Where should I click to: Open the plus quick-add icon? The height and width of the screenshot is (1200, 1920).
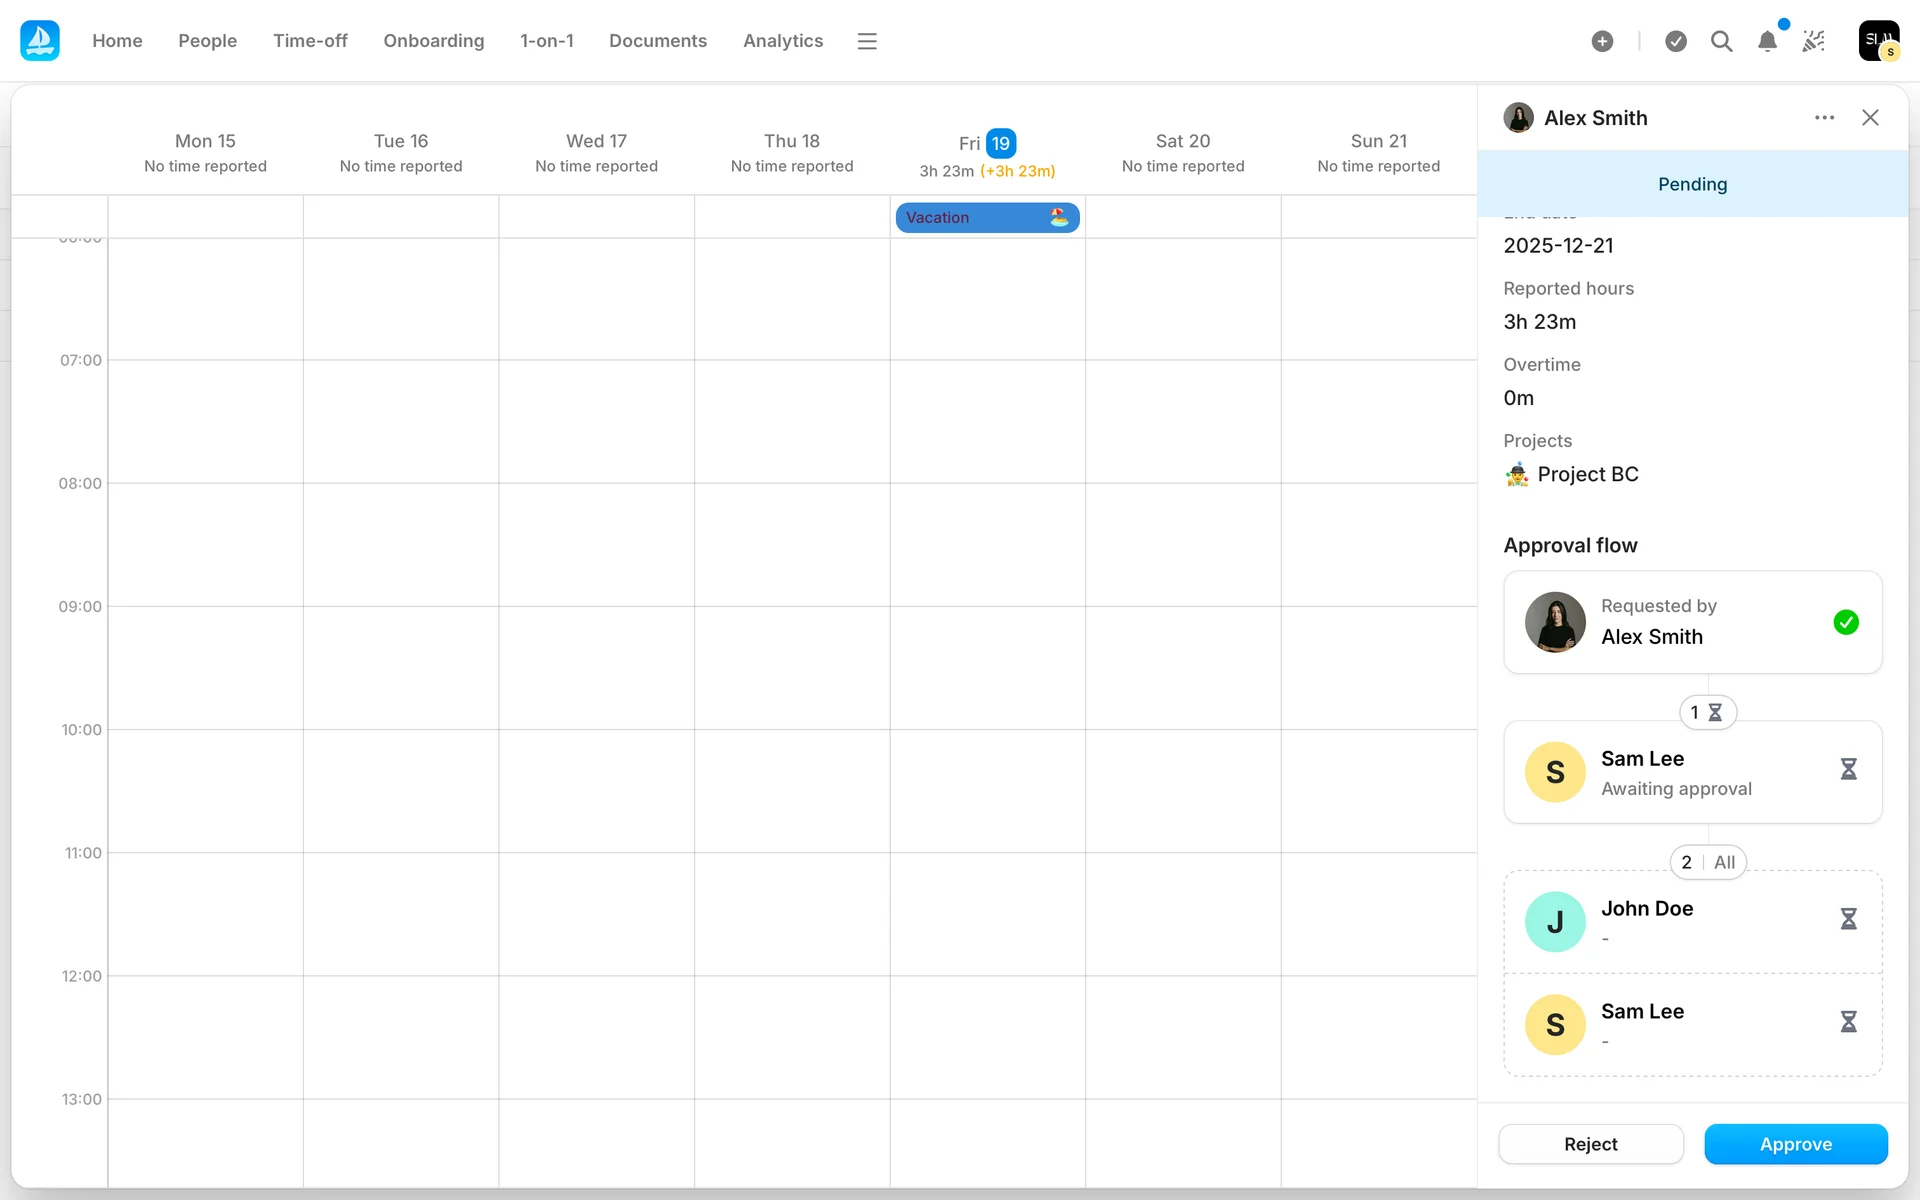(1602, 41)
